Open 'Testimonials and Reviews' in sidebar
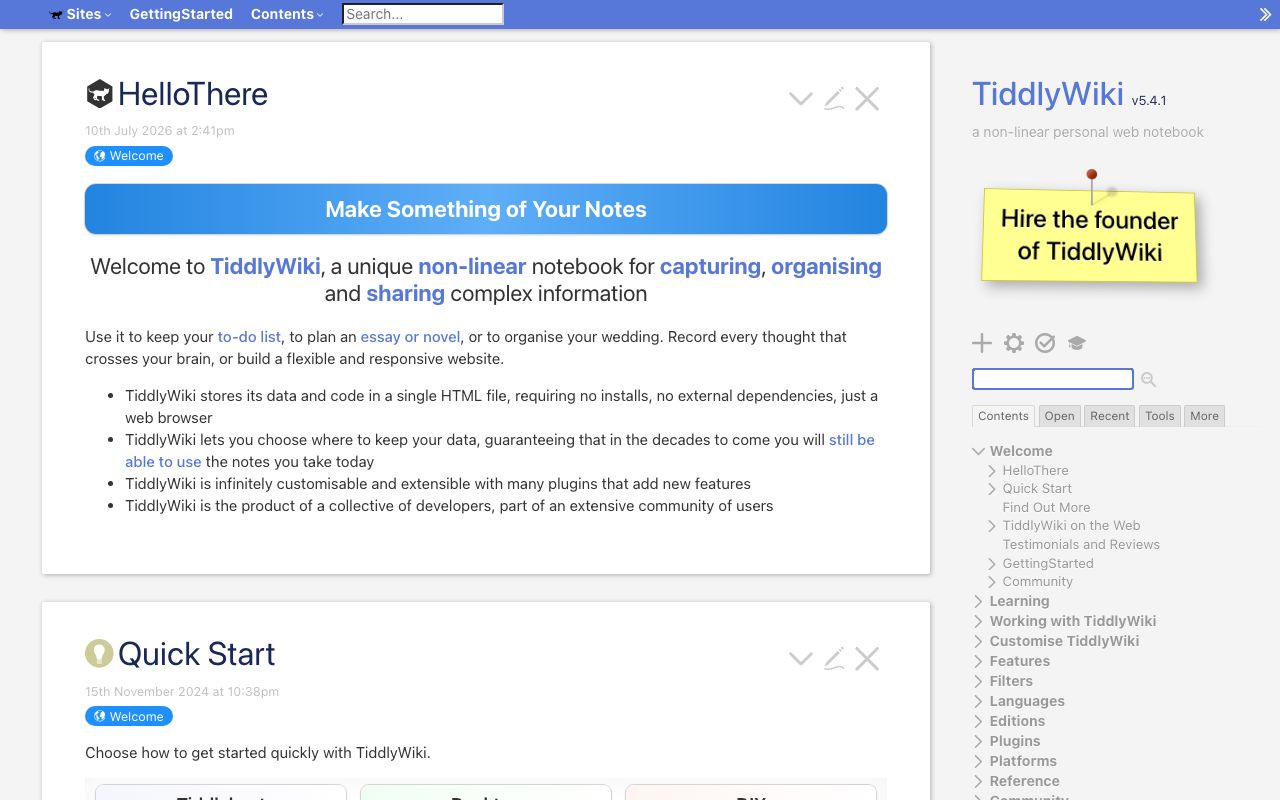Screen dimensions: 1280x800 click(1081, 544)
